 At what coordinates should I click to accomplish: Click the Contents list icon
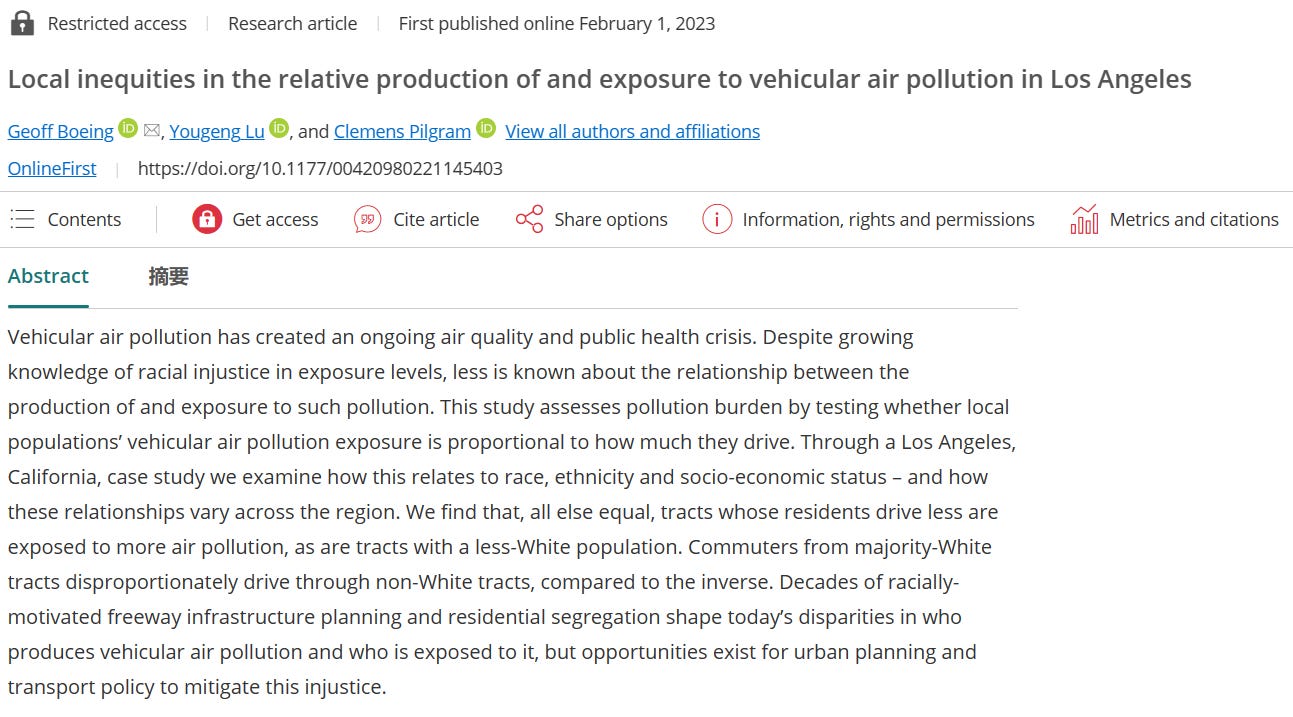22,219
